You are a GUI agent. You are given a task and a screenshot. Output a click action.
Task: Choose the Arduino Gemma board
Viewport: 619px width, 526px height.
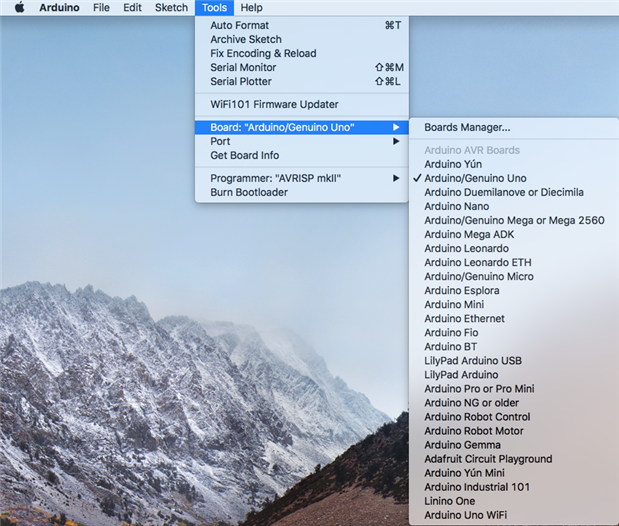(514, 445)
